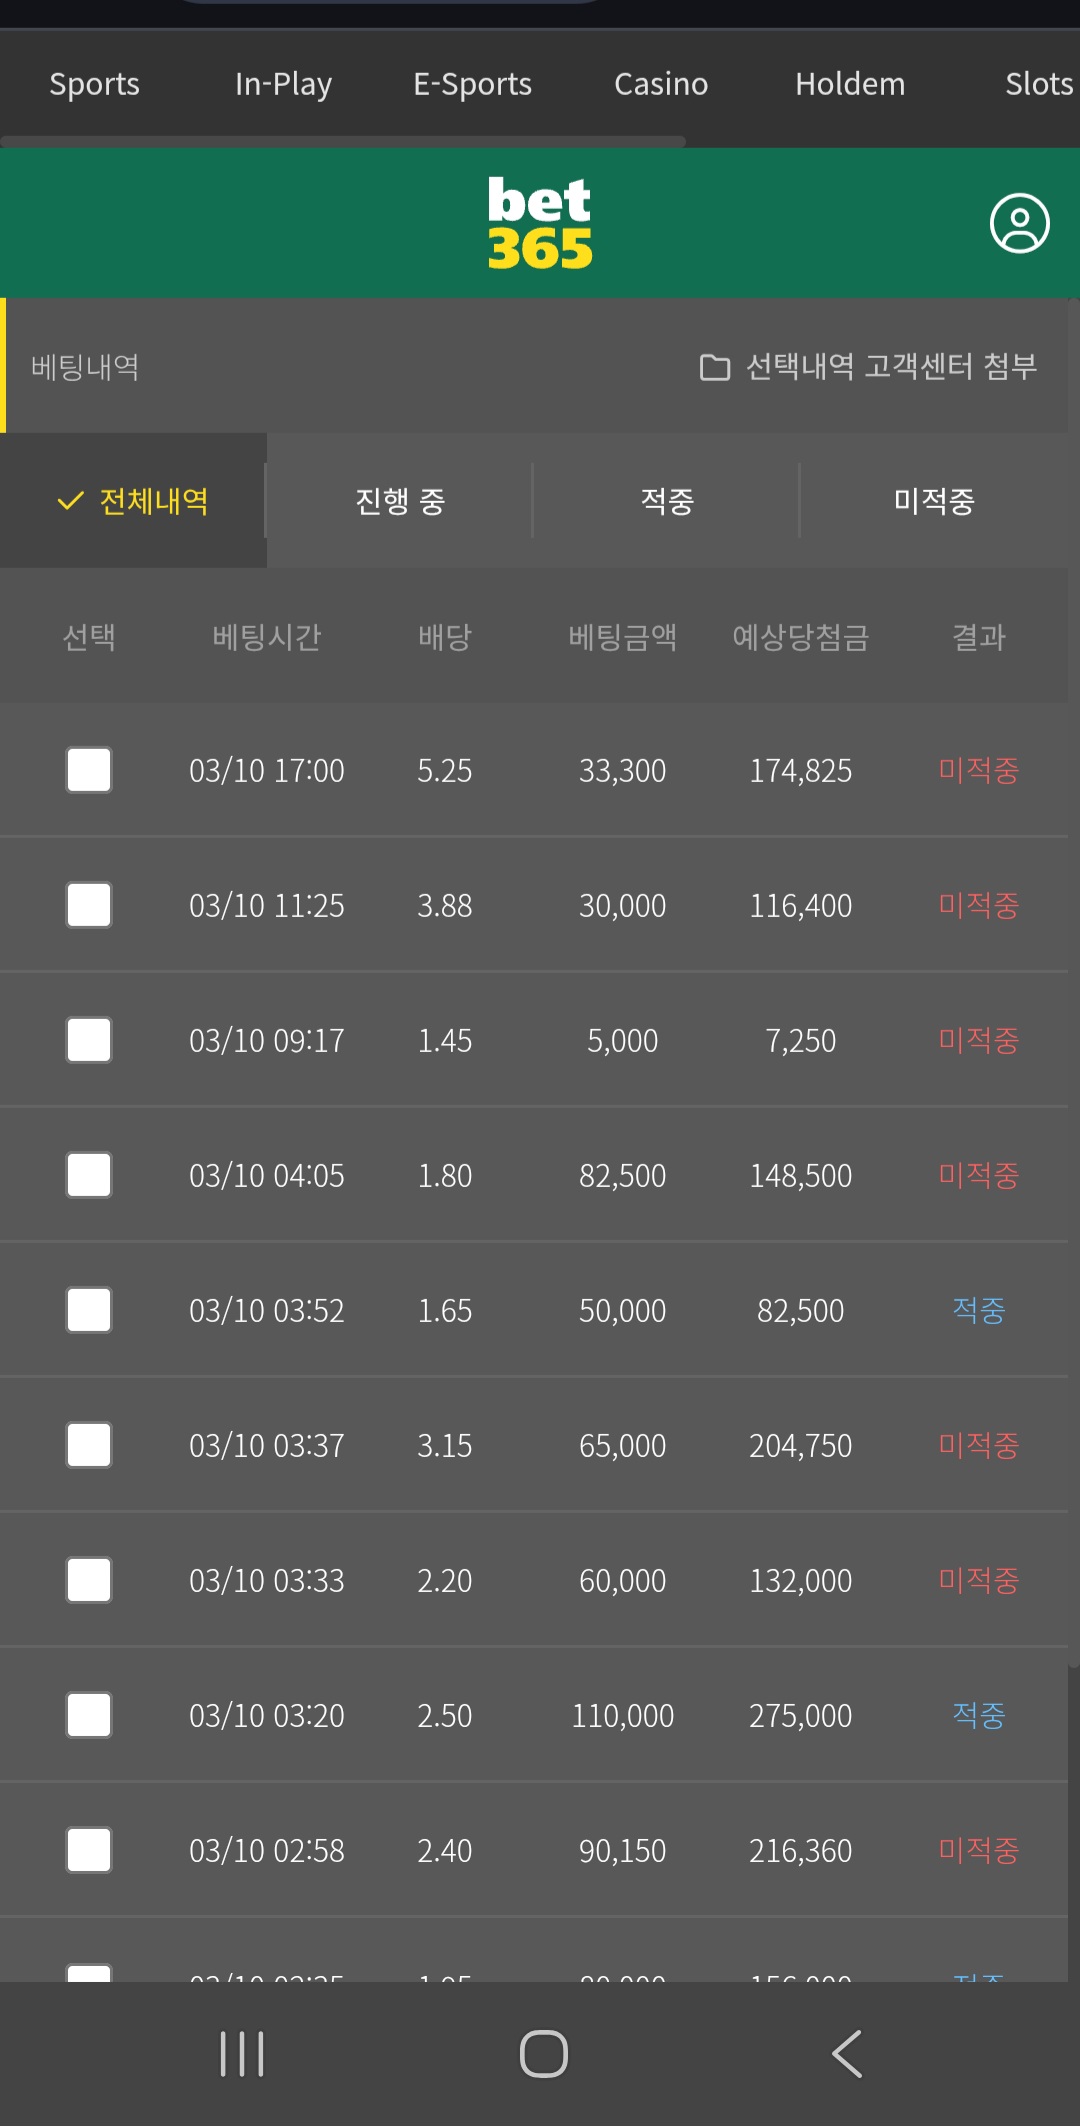The width and height of the screenshot is (1080, 2126).
Task: Open the user account profile icon
Action: point(1019,223)
